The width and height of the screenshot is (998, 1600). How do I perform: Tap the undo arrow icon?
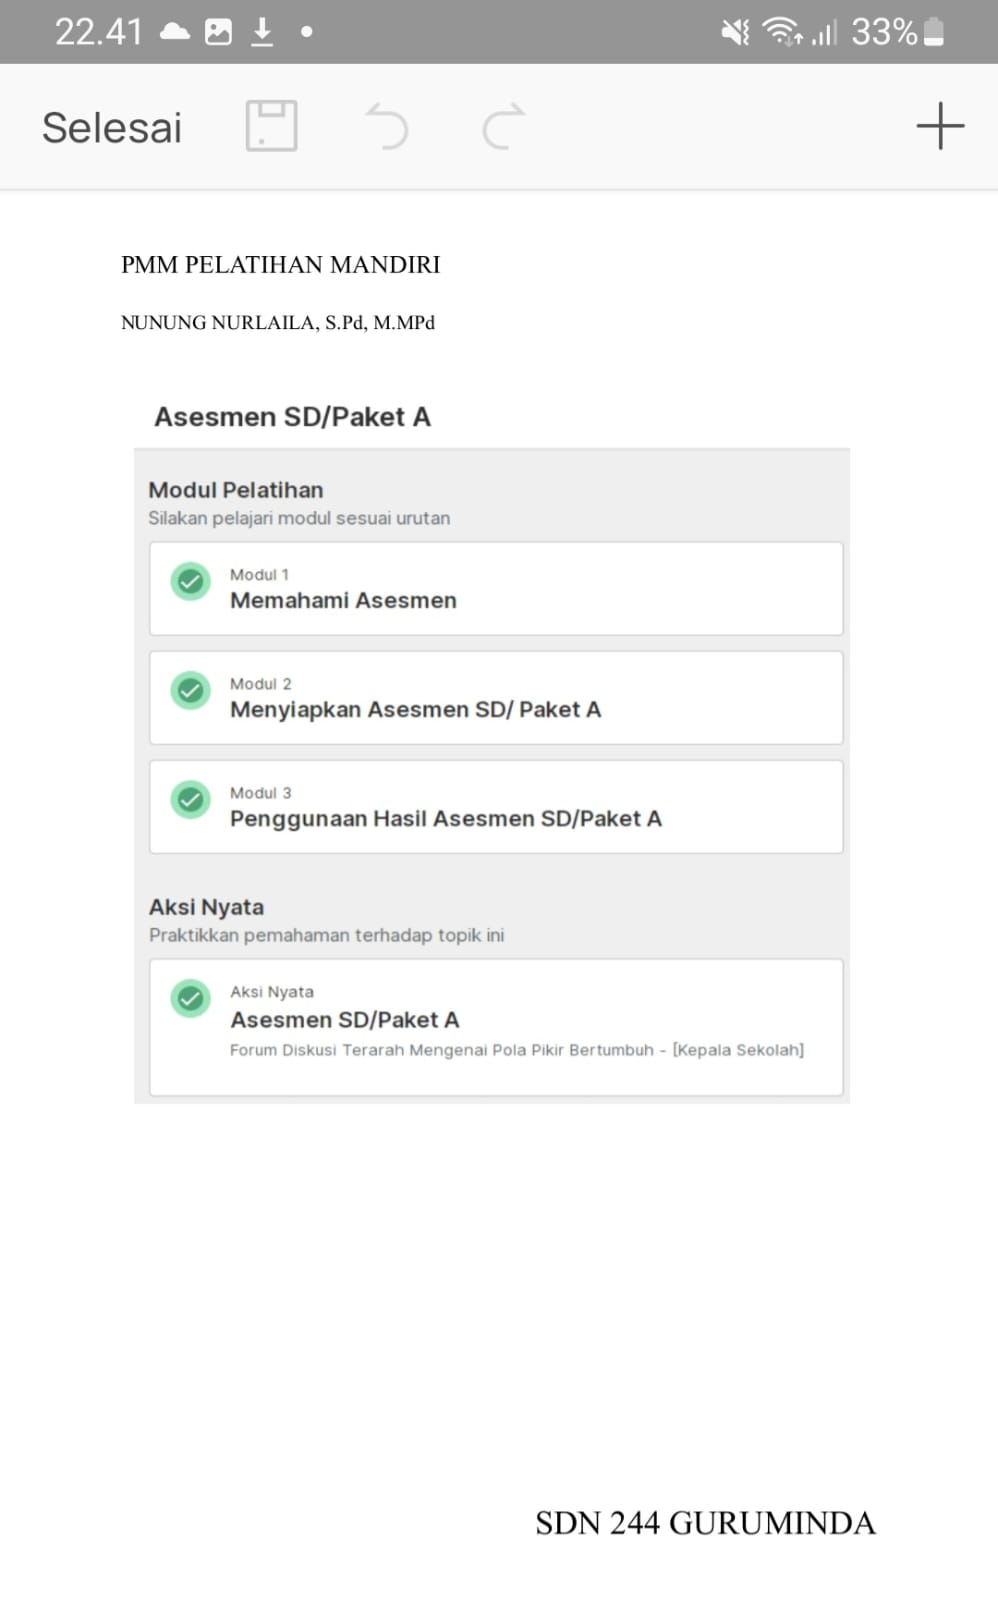pyautogui.click(x=387, y=127)
